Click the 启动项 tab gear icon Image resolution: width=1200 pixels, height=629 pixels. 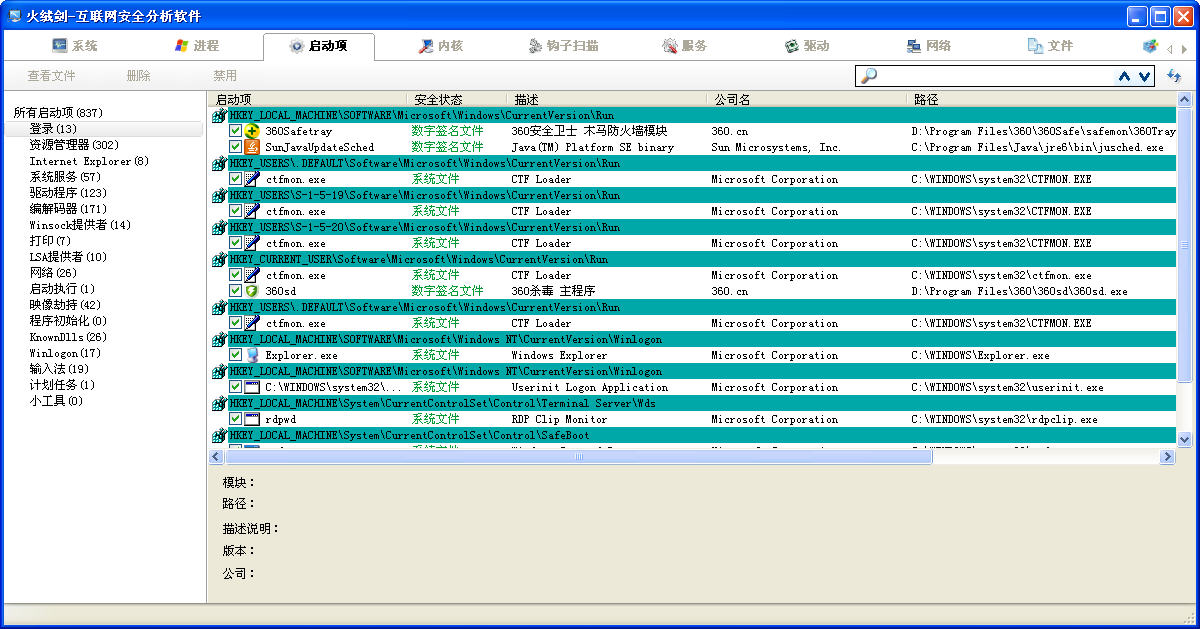296,46
